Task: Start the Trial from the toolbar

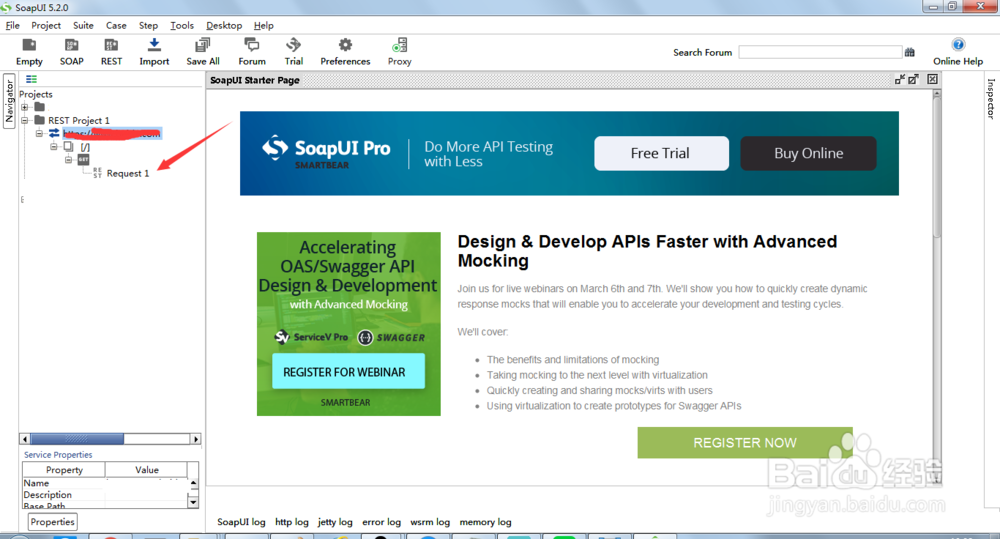Action: 293,52
